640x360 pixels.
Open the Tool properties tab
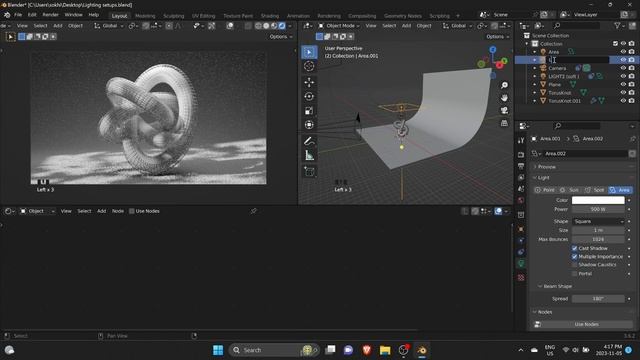(x=521, y=140)
